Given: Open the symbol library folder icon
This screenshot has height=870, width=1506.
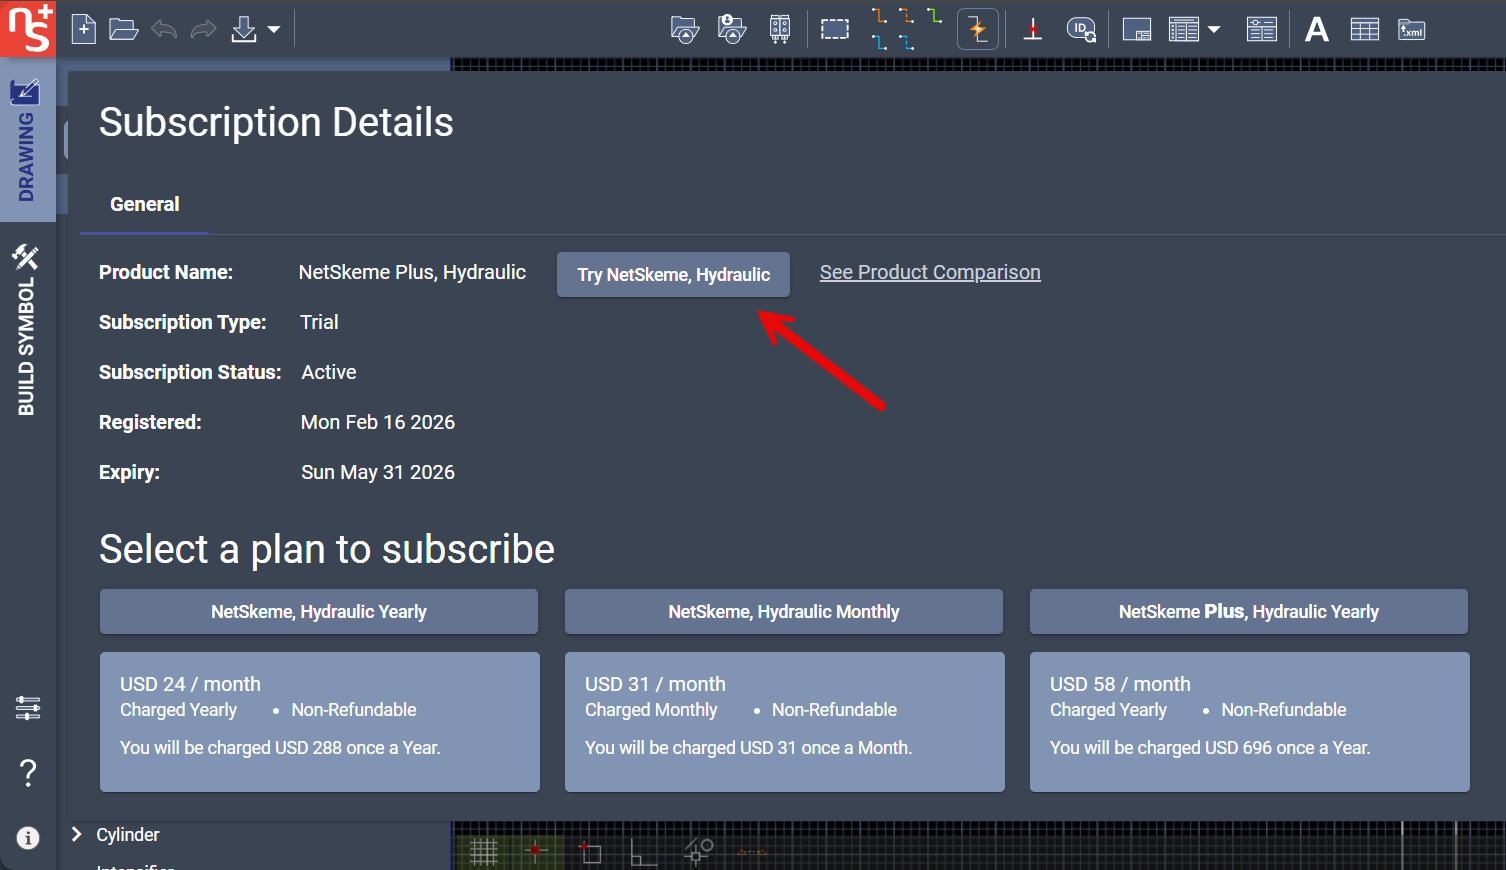Looking at the screenshot, I should (684, 30).
